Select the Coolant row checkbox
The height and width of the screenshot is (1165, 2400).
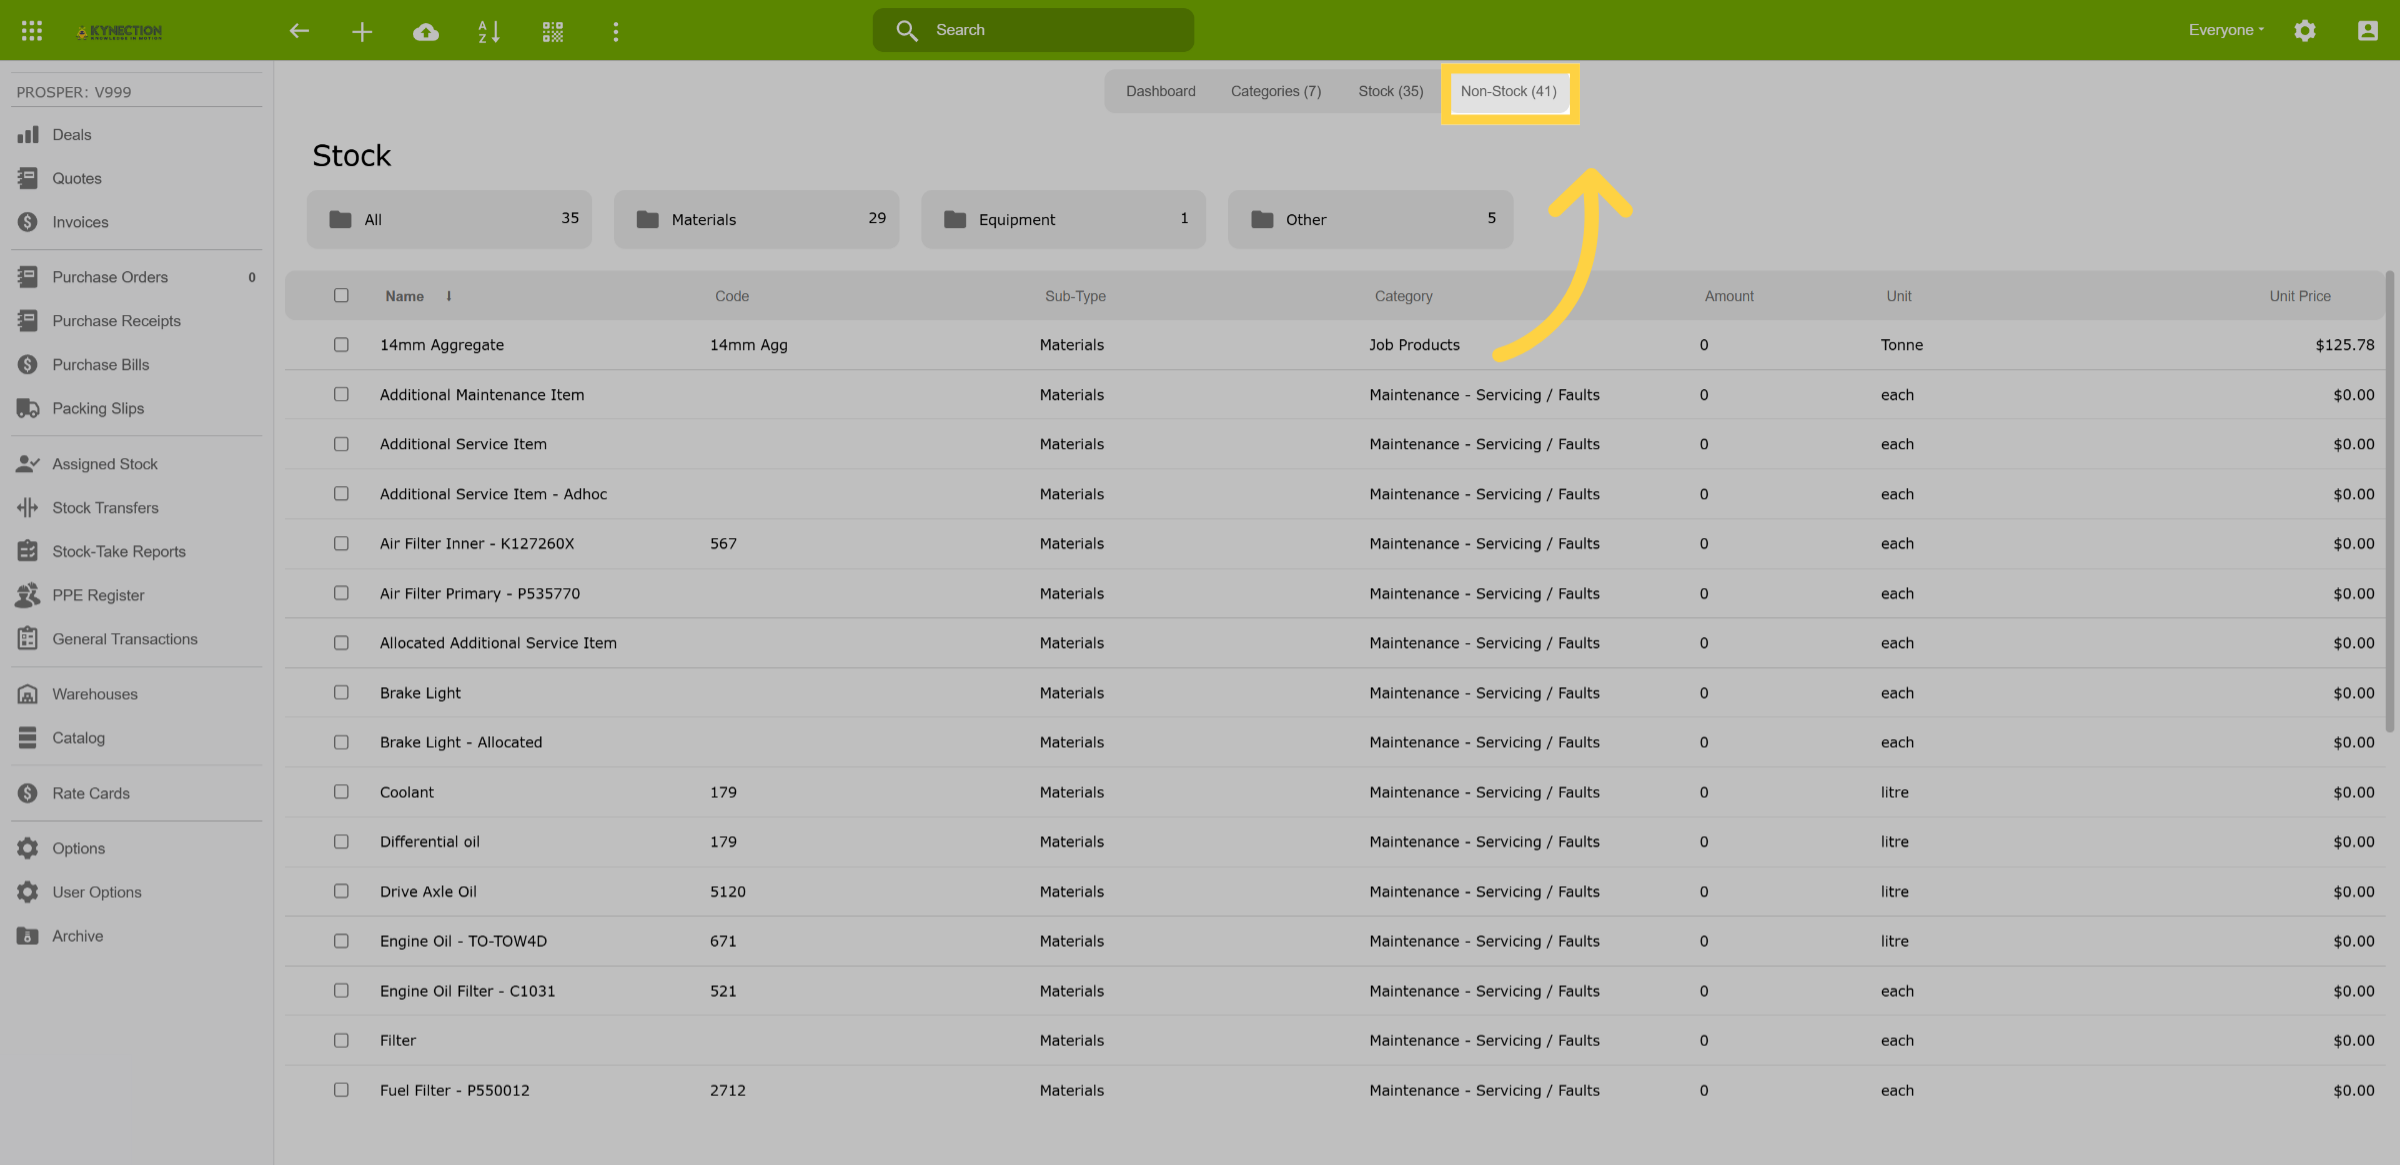[x=341, y=792]
